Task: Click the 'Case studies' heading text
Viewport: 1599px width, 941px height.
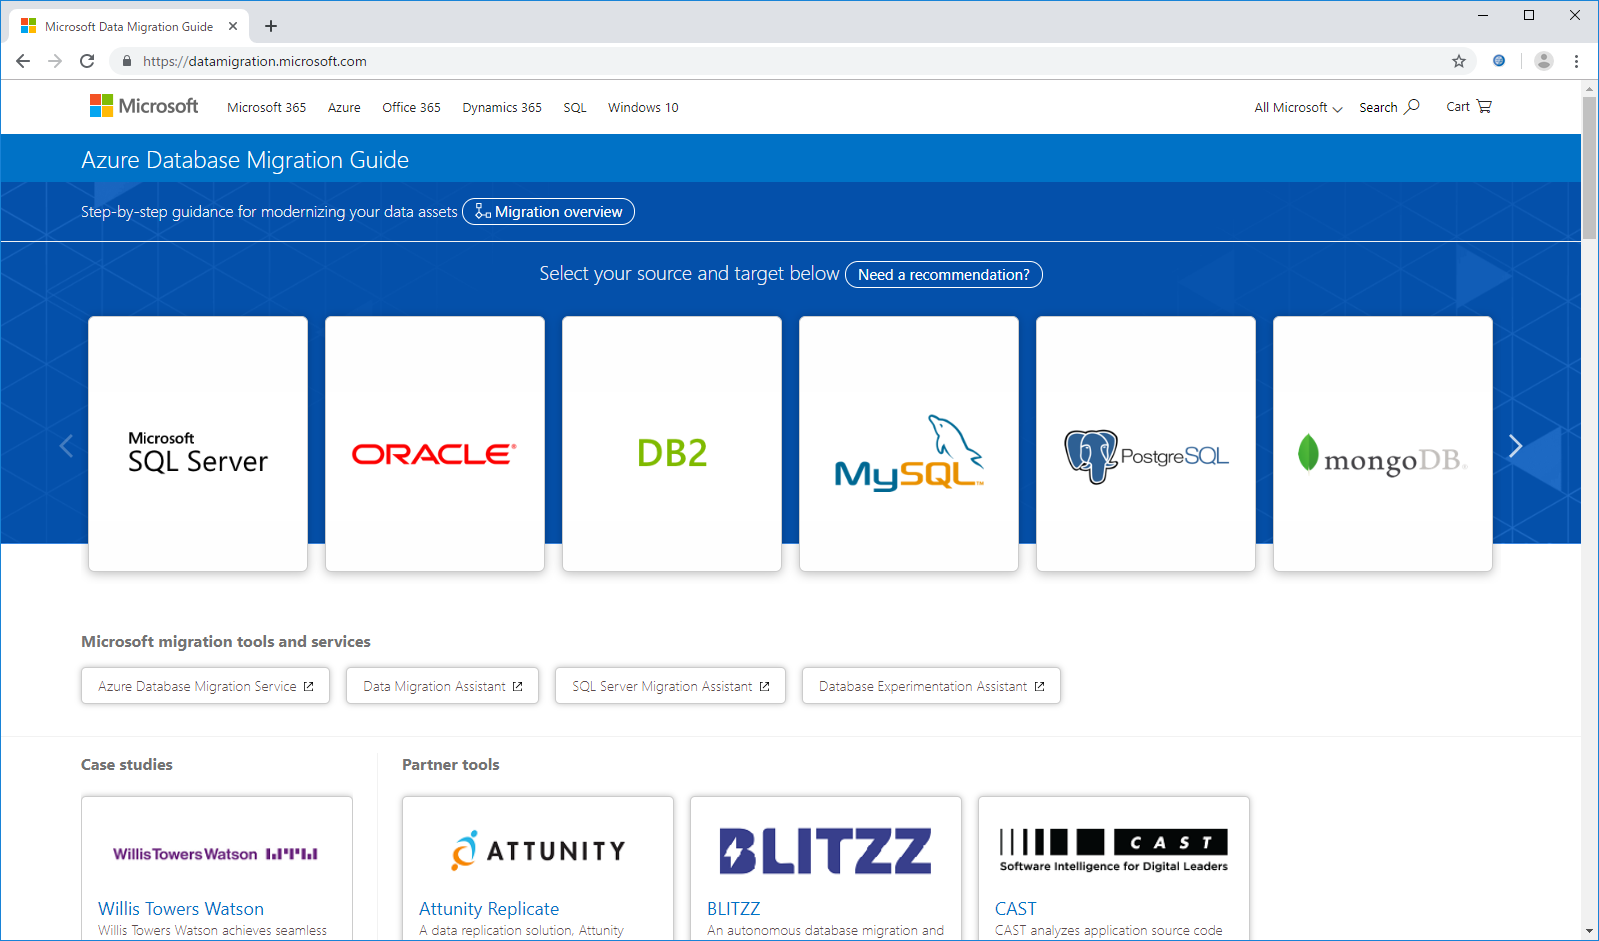Action: pyautogui.click(x=127, y=765)
